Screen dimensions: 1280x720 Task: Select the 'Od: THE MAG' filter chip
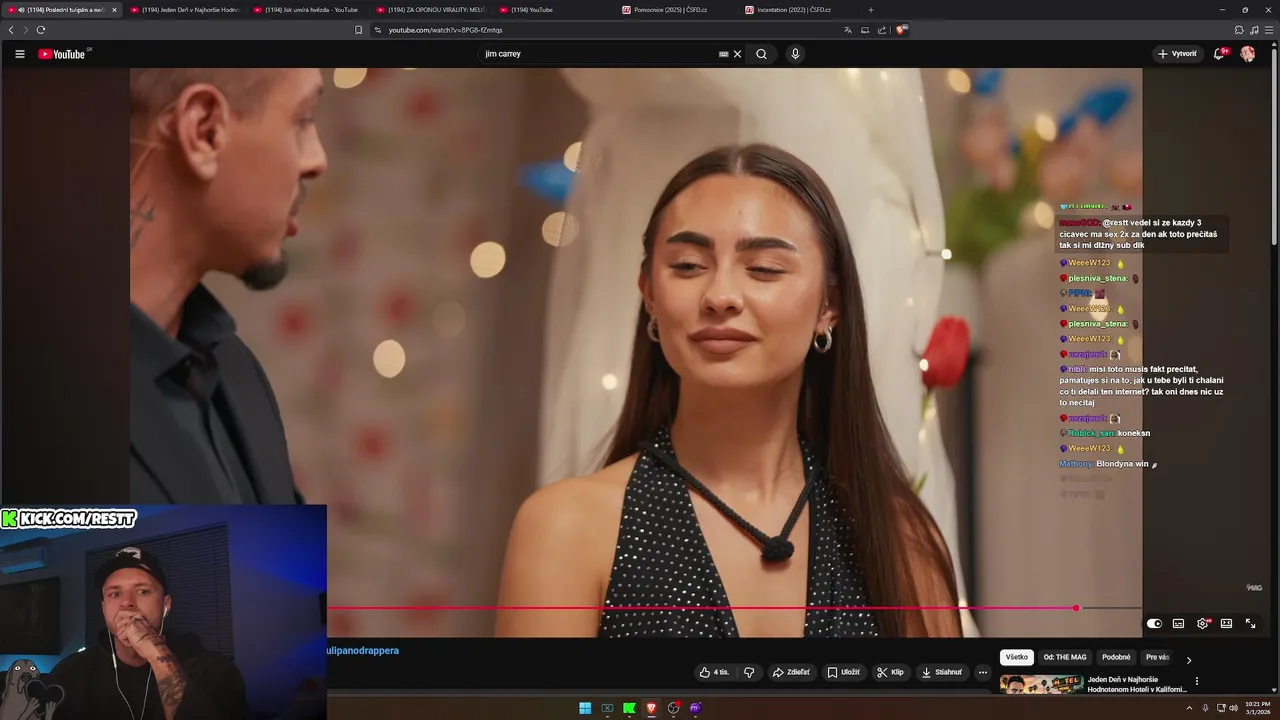click(1065, 657)
